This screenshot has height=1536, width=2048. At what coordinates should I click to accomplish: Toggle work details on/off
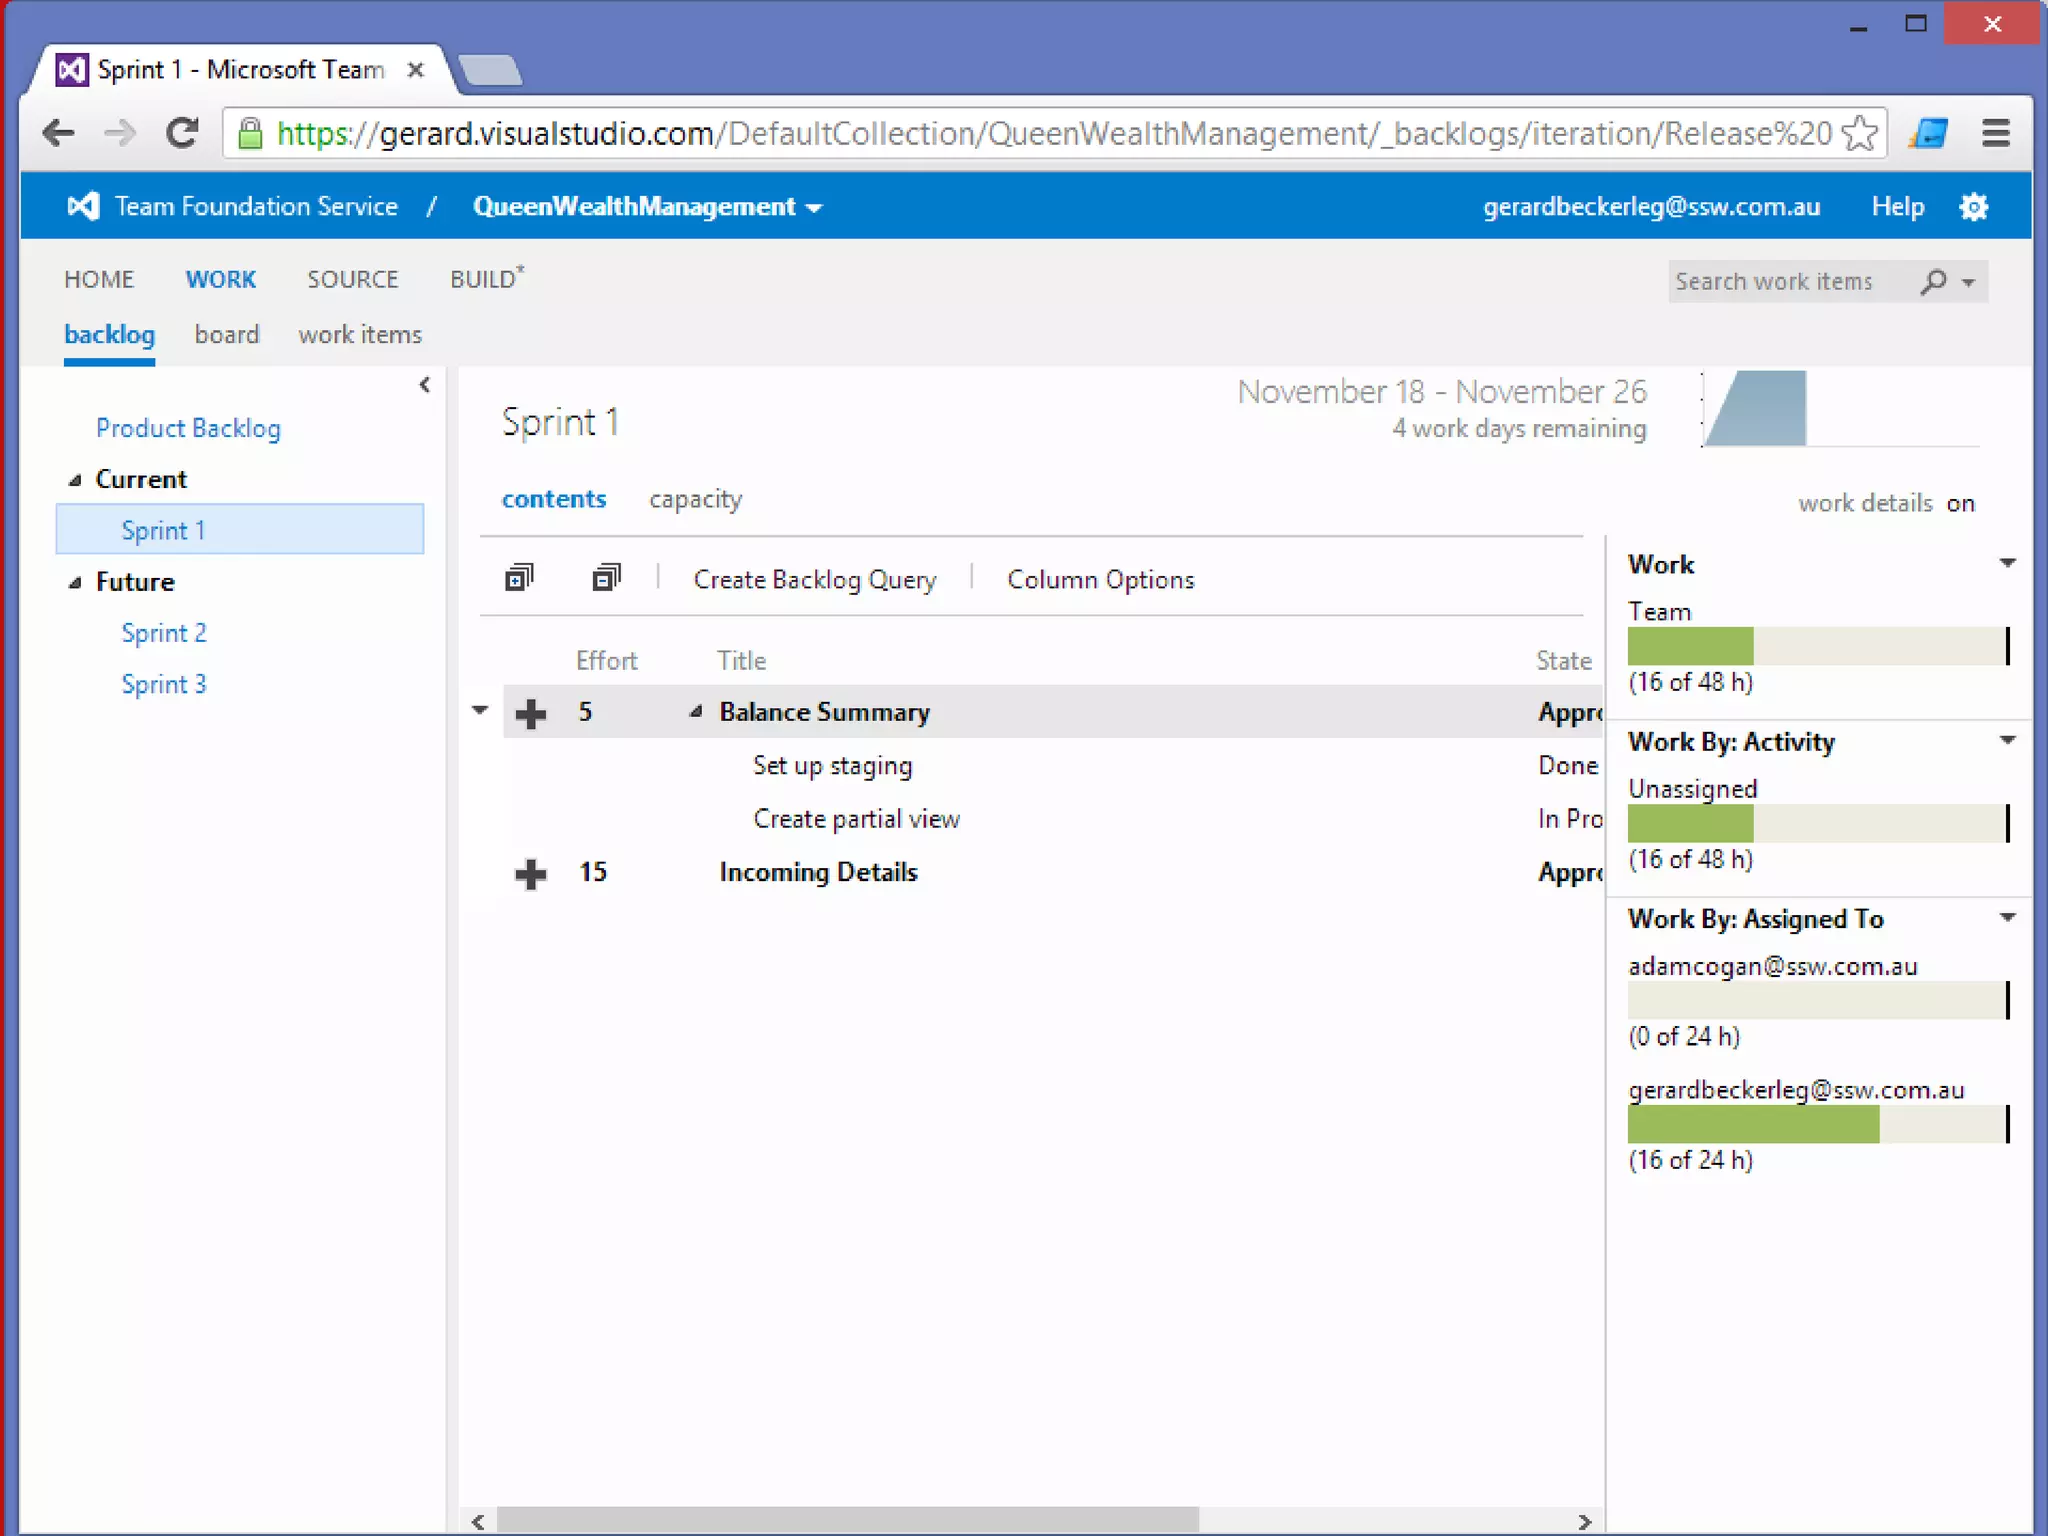[1960, 503]
